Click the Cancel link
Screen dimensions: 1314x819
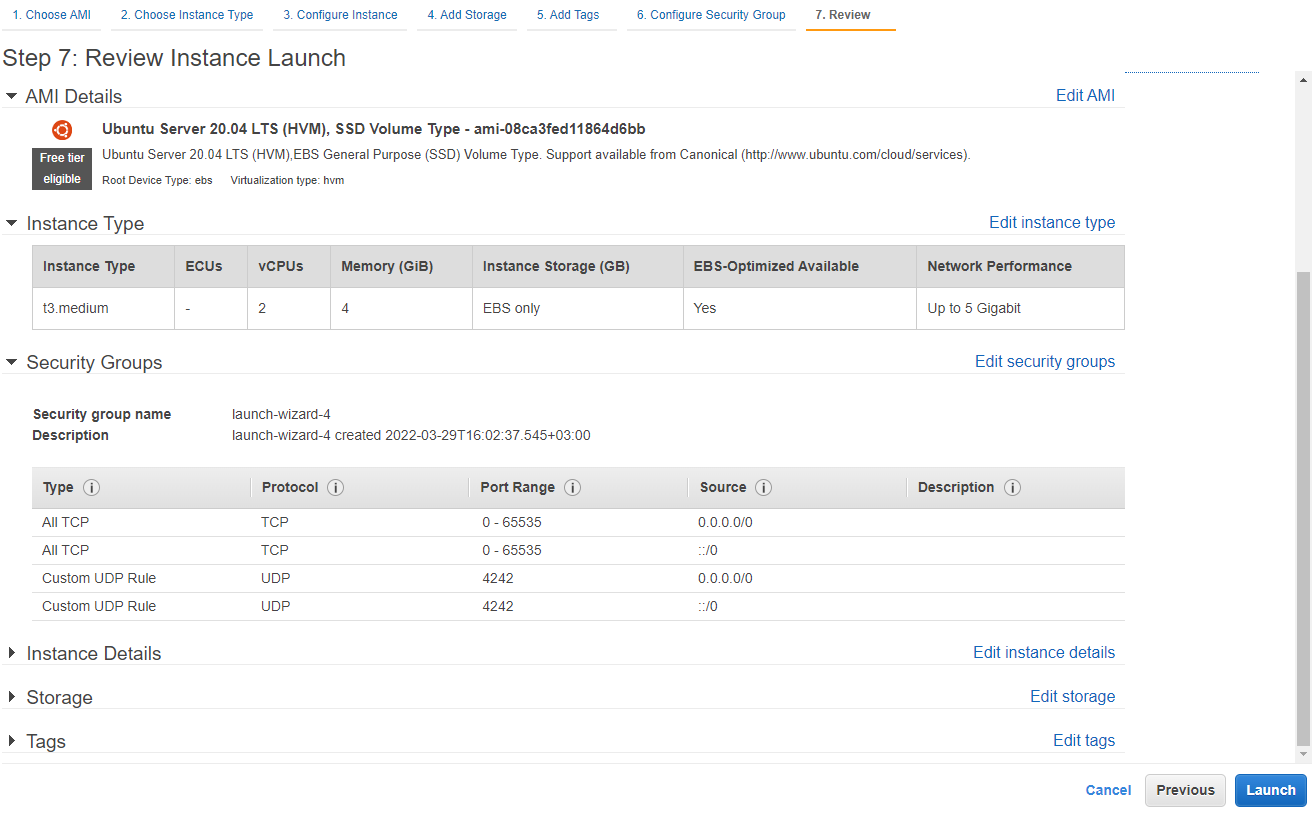pyautogui.click(x=1108, y=790)
